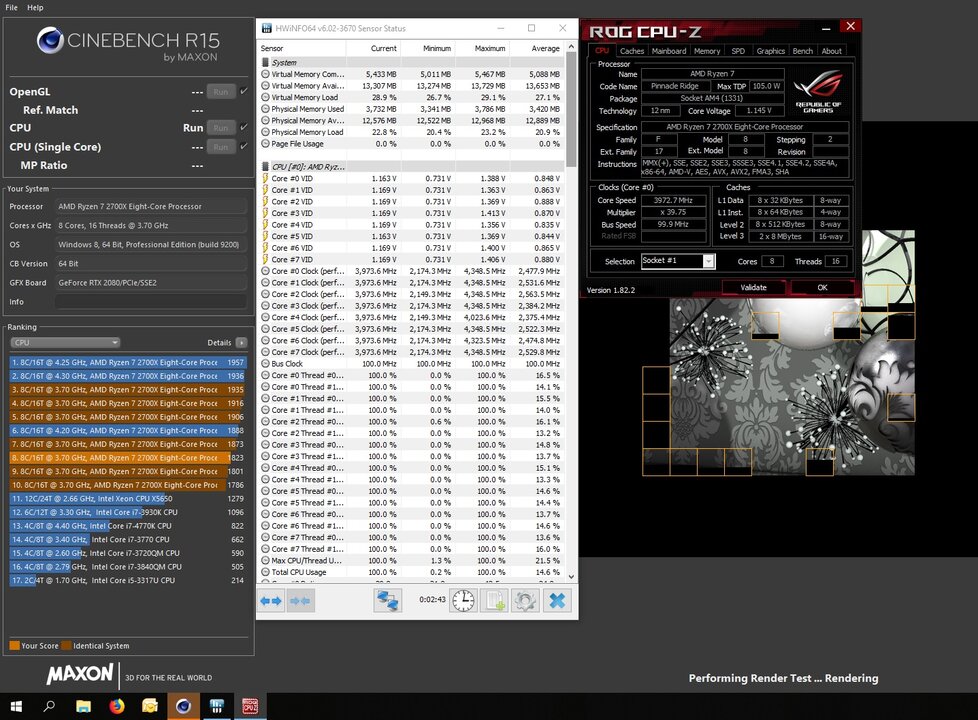
Task: Expand HWiNFO sensor columns with the blue arrows icon
Action: coord(271,601)
